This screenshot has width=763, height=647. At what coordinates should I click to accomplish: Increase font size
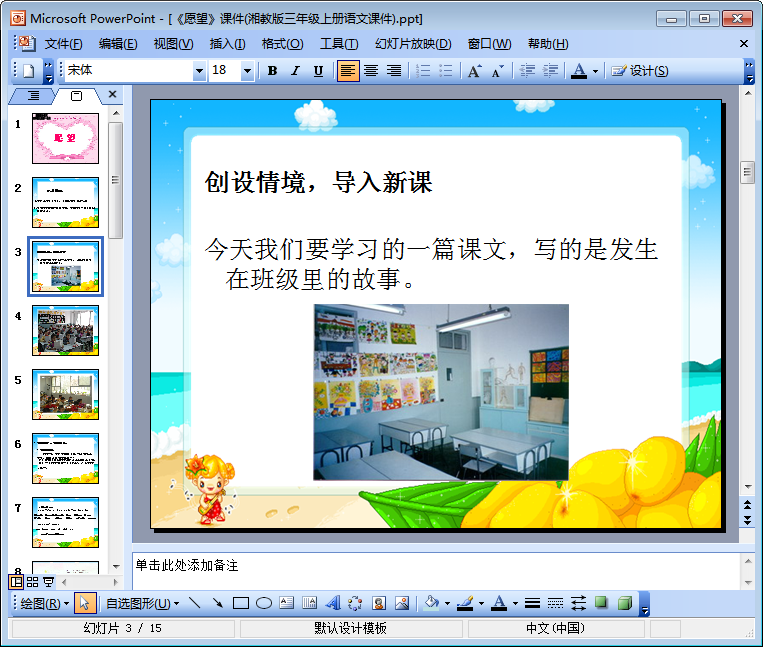point(474,71)
